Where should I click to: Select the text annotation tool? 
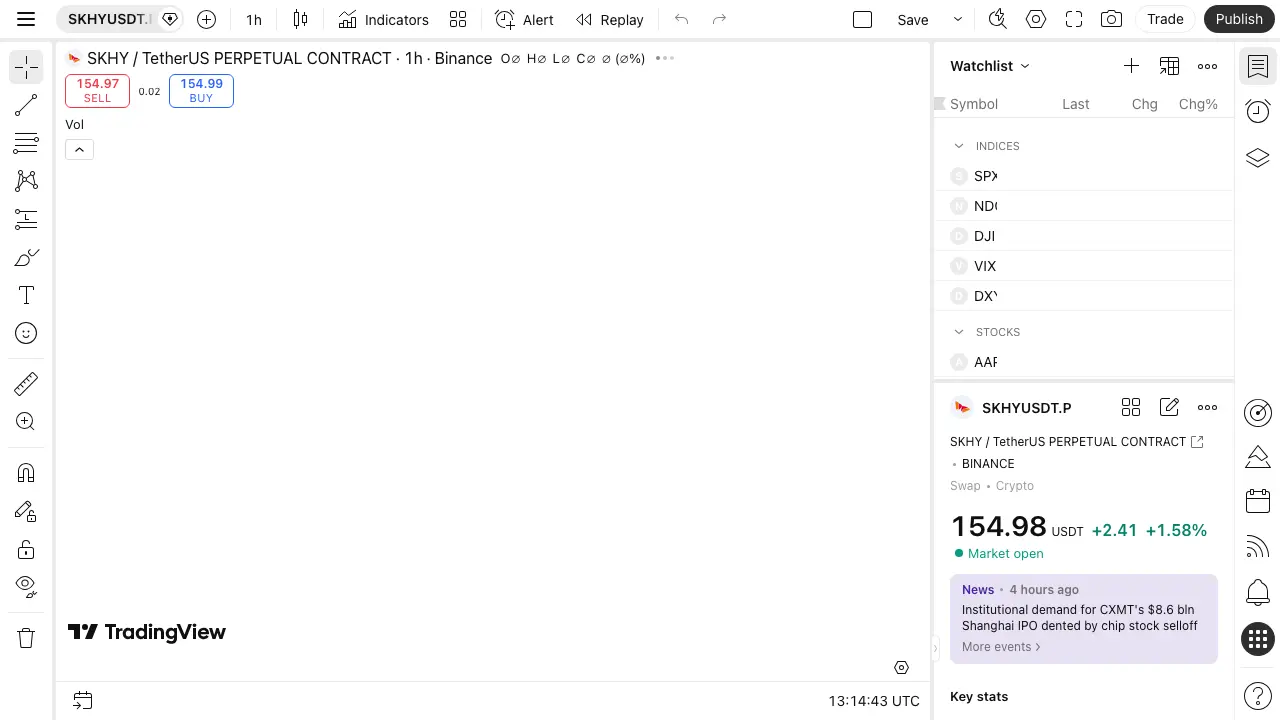(26, 295)
